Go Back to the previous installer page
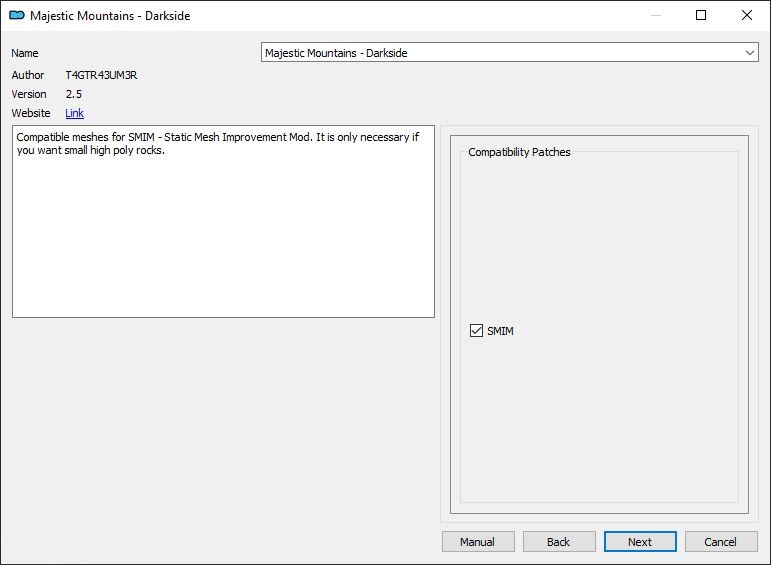The image size is (771, 565). click(x=559, y=541)
